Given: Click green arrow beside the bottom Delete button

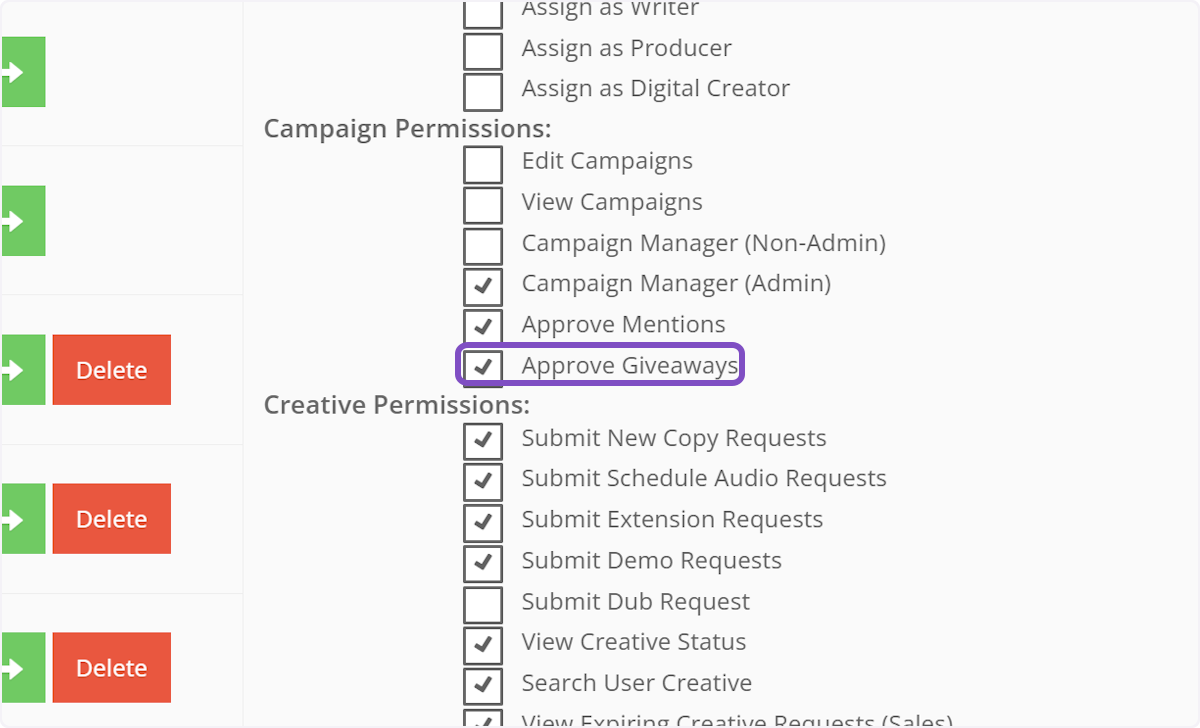Looking at the screenshot, I should (x=22, y=668).
